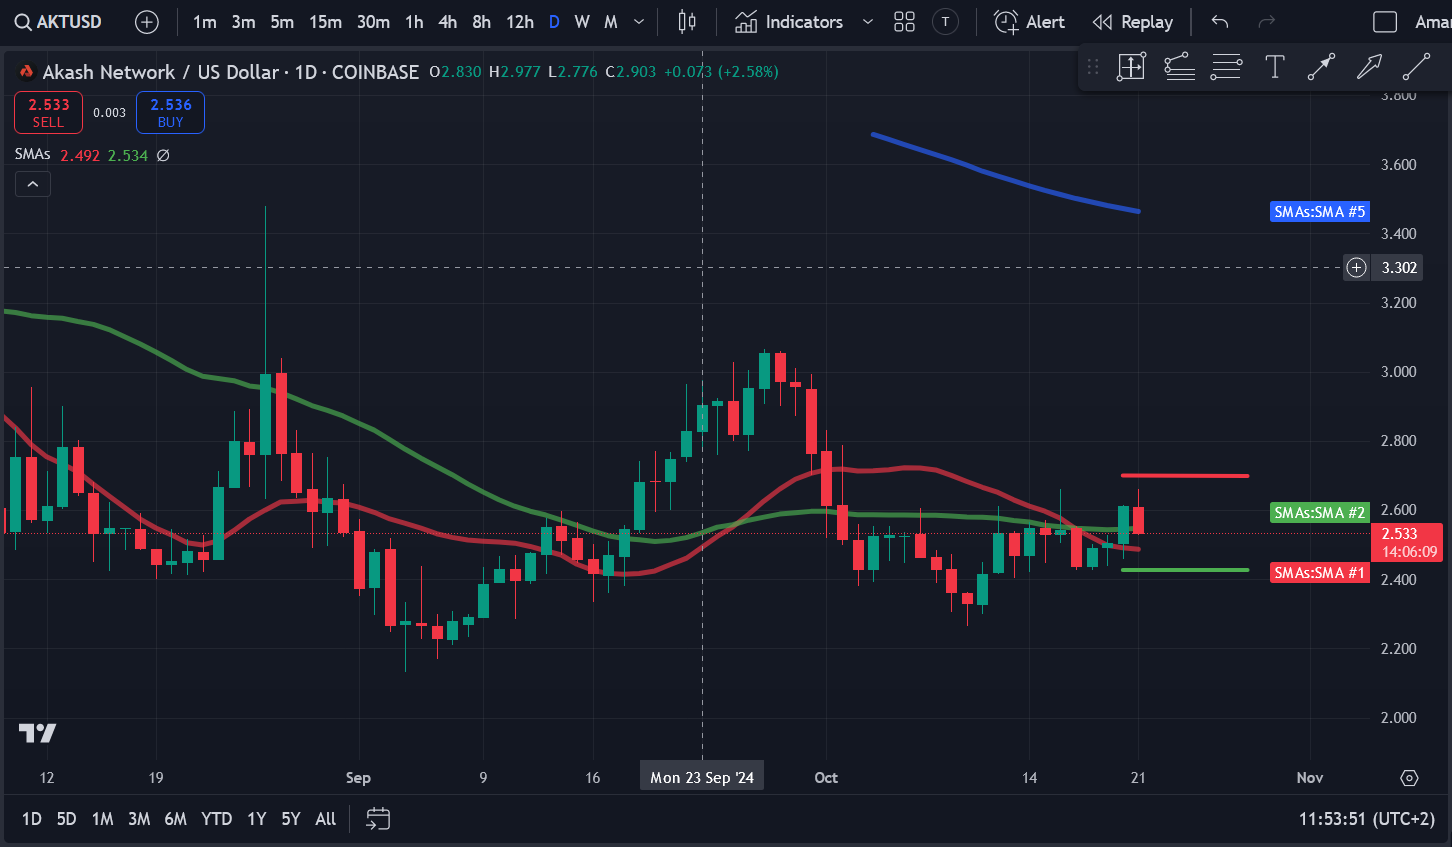This screenshot has width=1452, height=847.
Task: Click the SMAs indicator legend name
Action: point(32,154)
